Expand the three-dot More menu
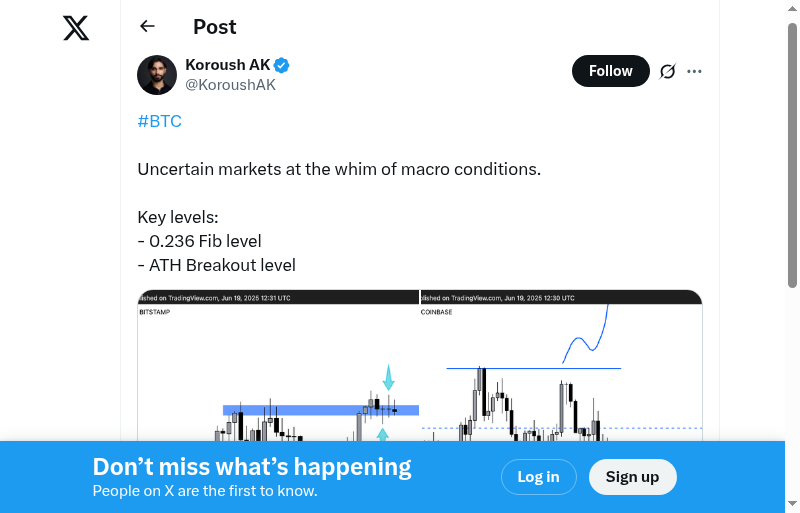800x513 pixels. click(x=695, y=71)
